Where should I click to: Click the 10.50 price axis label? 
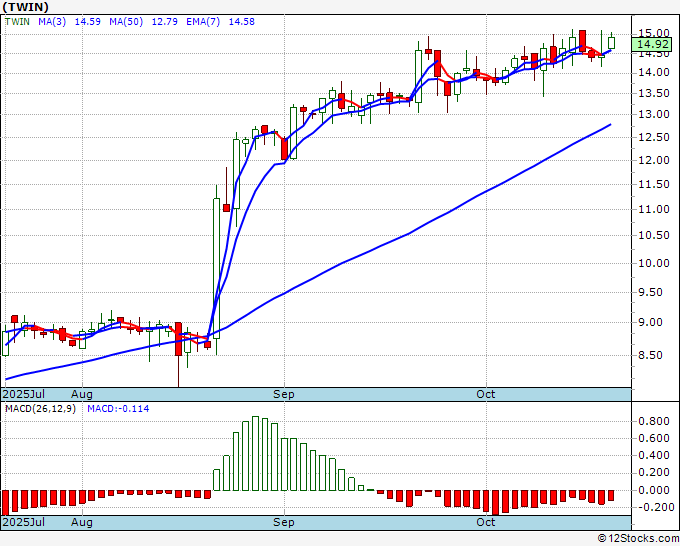tap(654, 235)
